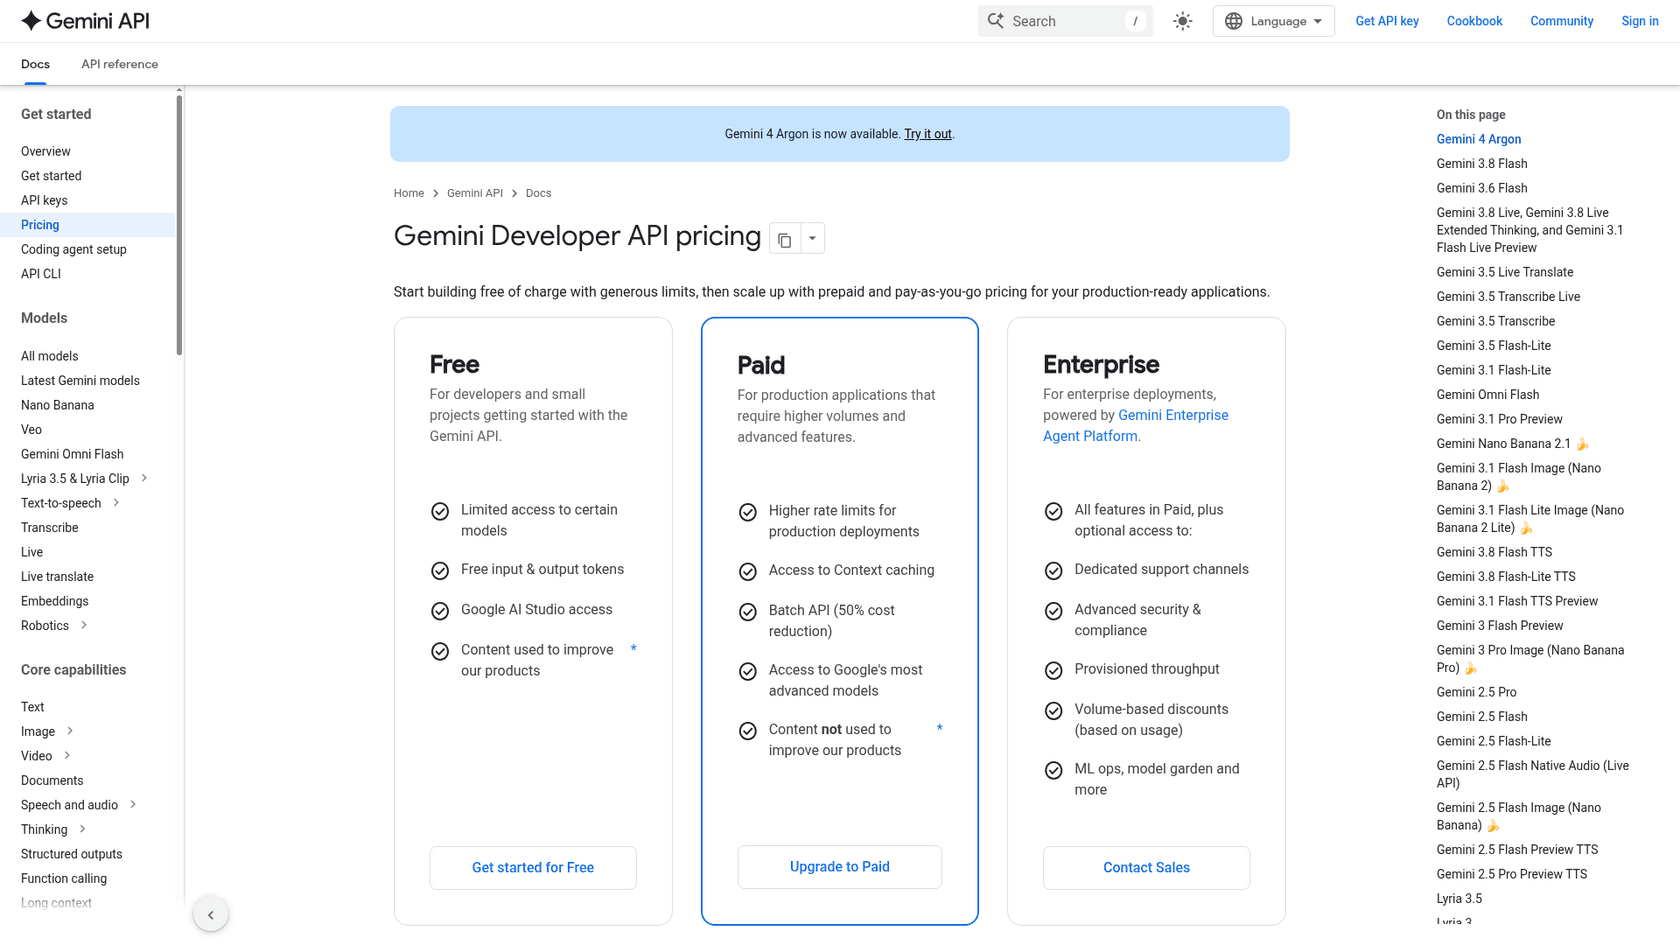Open the Language dropdown

point(1273,21)
